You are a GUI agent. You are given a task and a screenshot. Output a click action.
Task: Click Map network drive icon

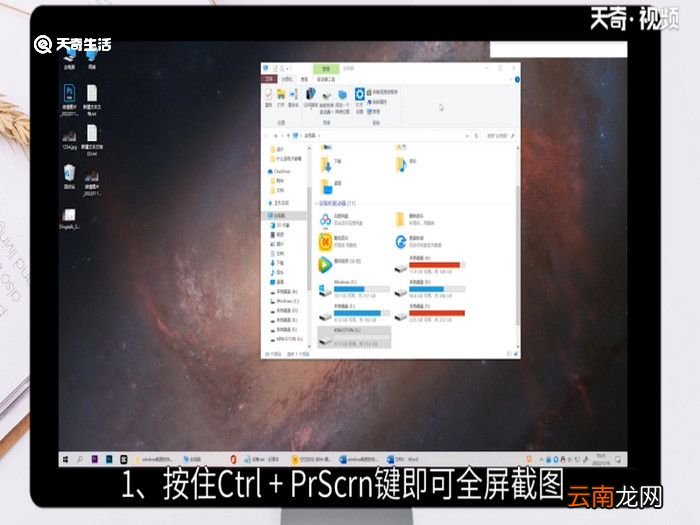tap(327, 101)
